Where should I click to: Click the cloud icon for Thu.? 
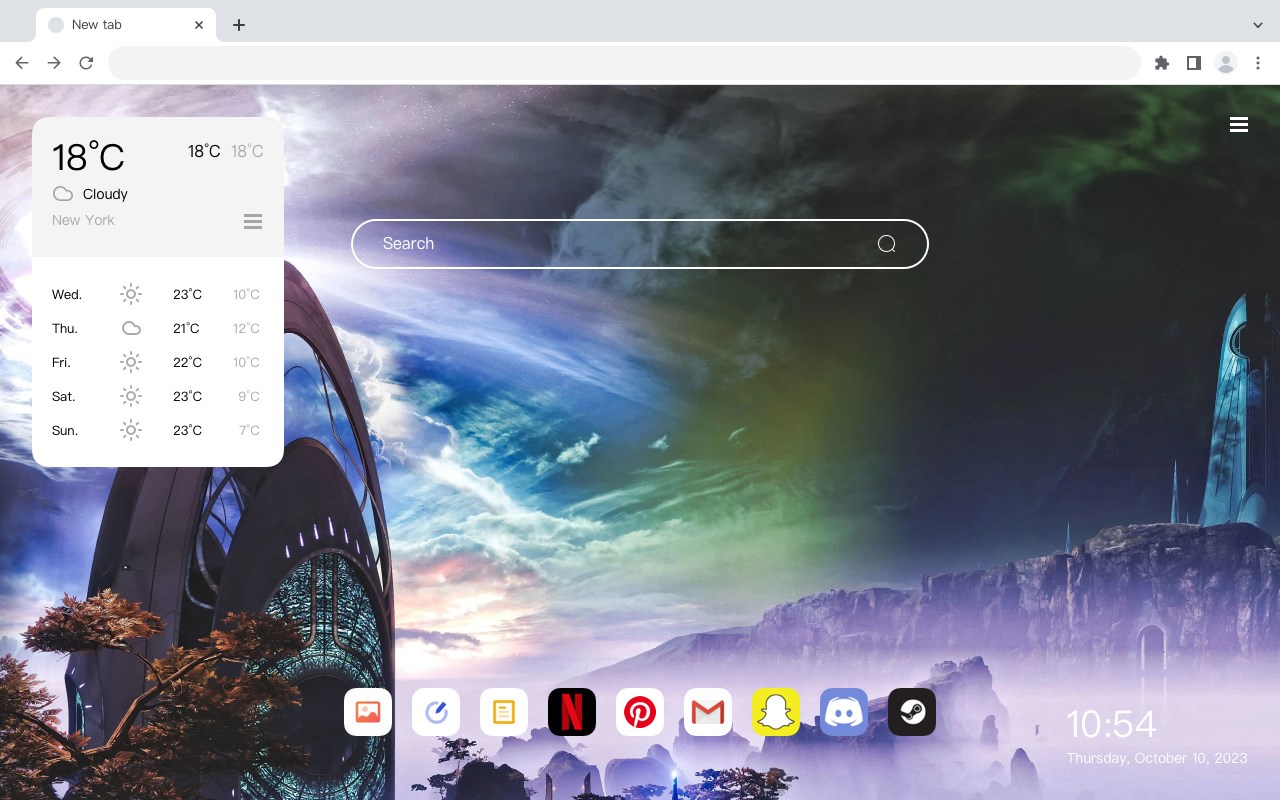131,328
